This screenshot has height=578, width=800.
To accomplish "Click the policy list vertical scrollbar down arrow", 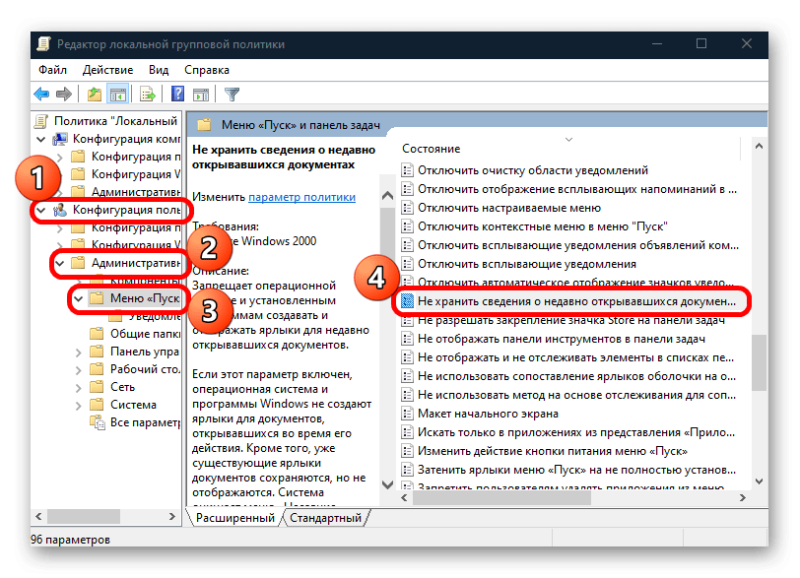I will pos(759,481).
